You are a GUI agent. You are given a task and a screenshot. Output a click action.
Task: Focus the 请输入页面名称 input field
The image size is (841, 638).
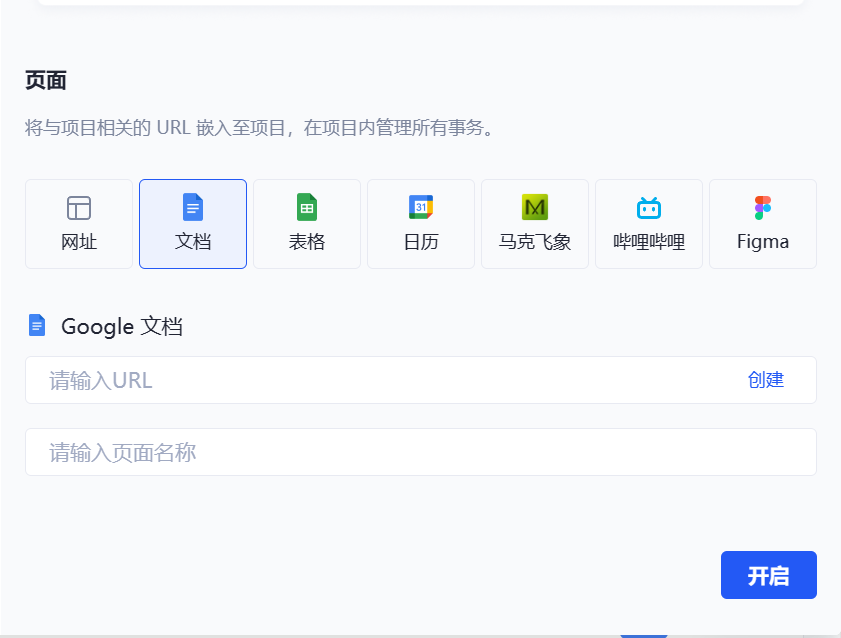pos(420,453)
